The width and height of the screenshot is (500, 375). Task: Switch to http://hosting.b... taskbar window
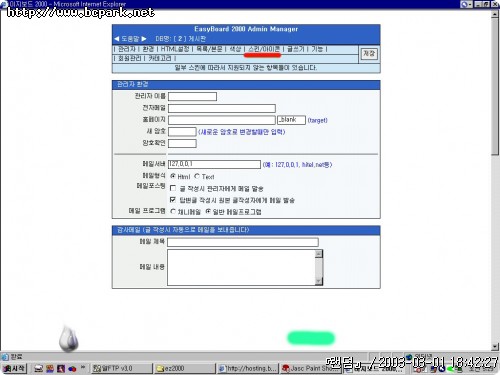pos(247,368)
